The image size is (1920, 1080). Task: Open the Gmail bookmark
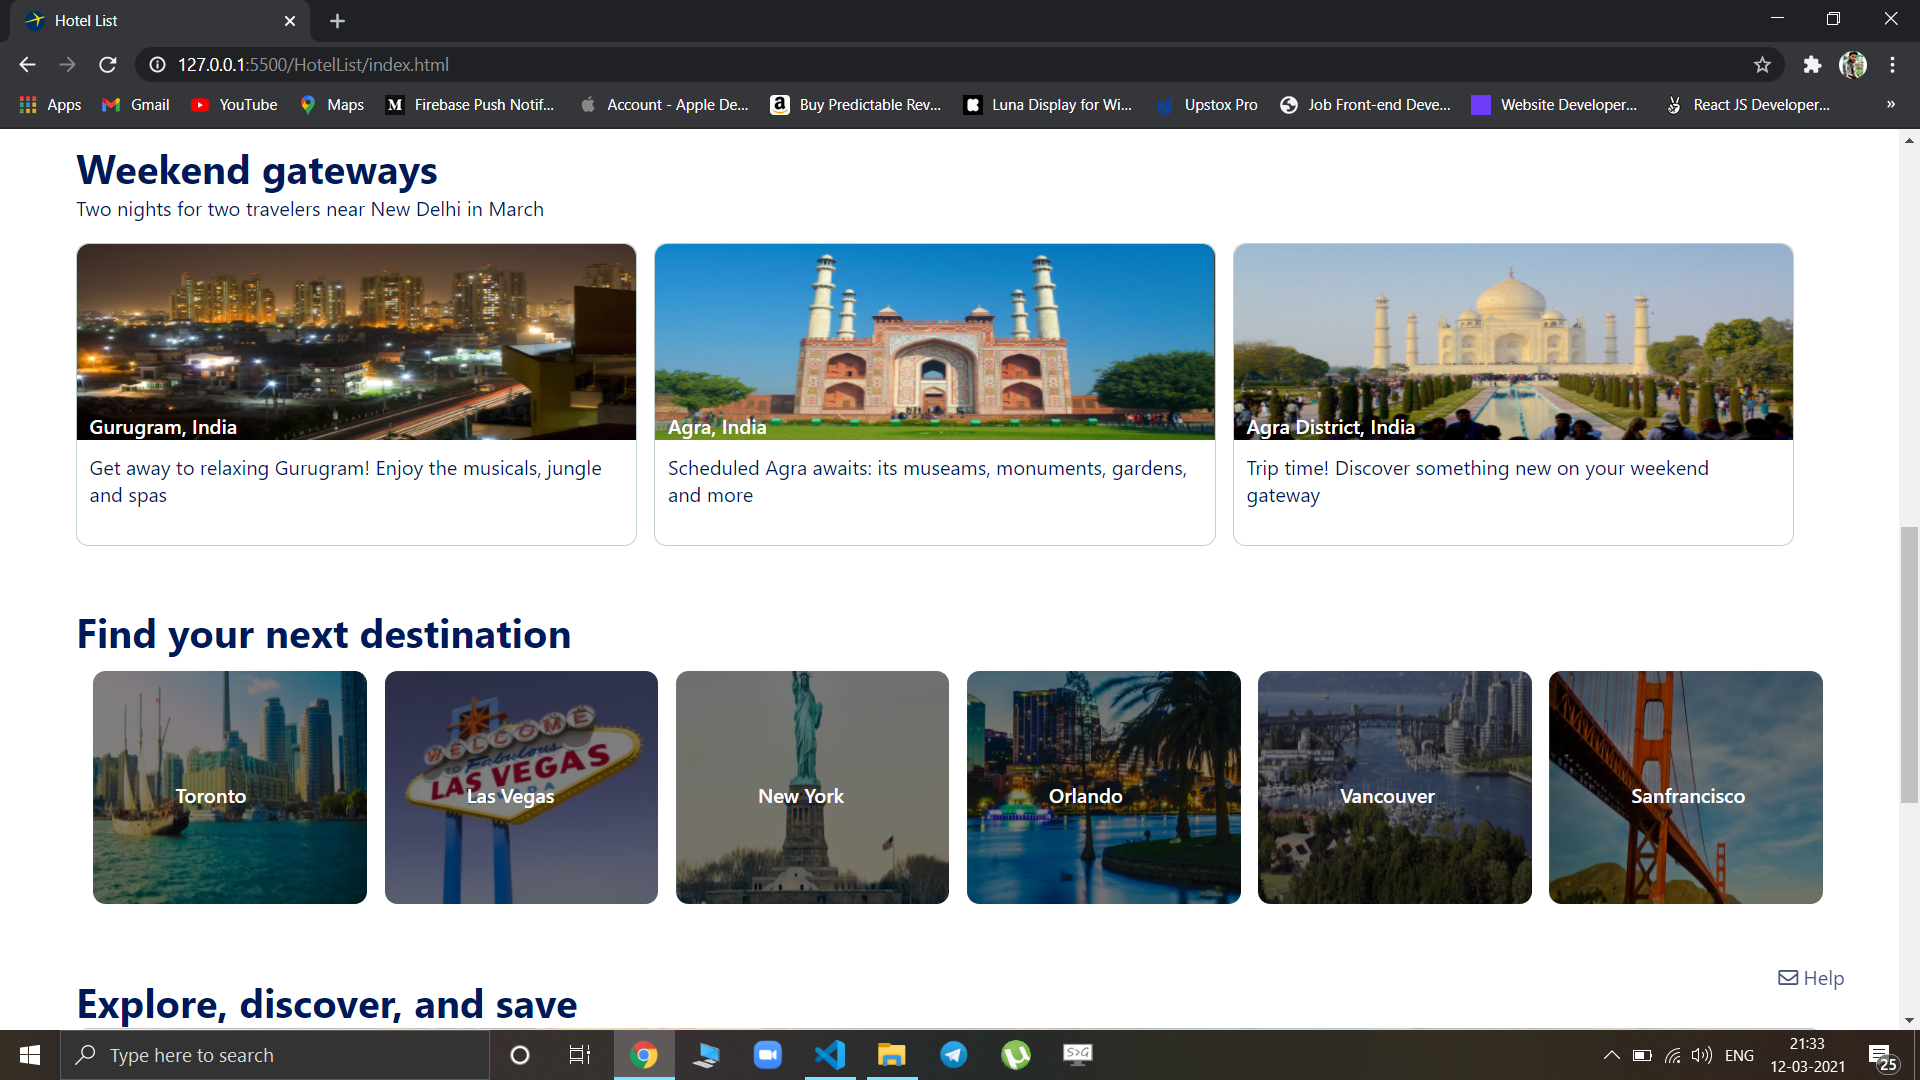[x=133, y=104]
